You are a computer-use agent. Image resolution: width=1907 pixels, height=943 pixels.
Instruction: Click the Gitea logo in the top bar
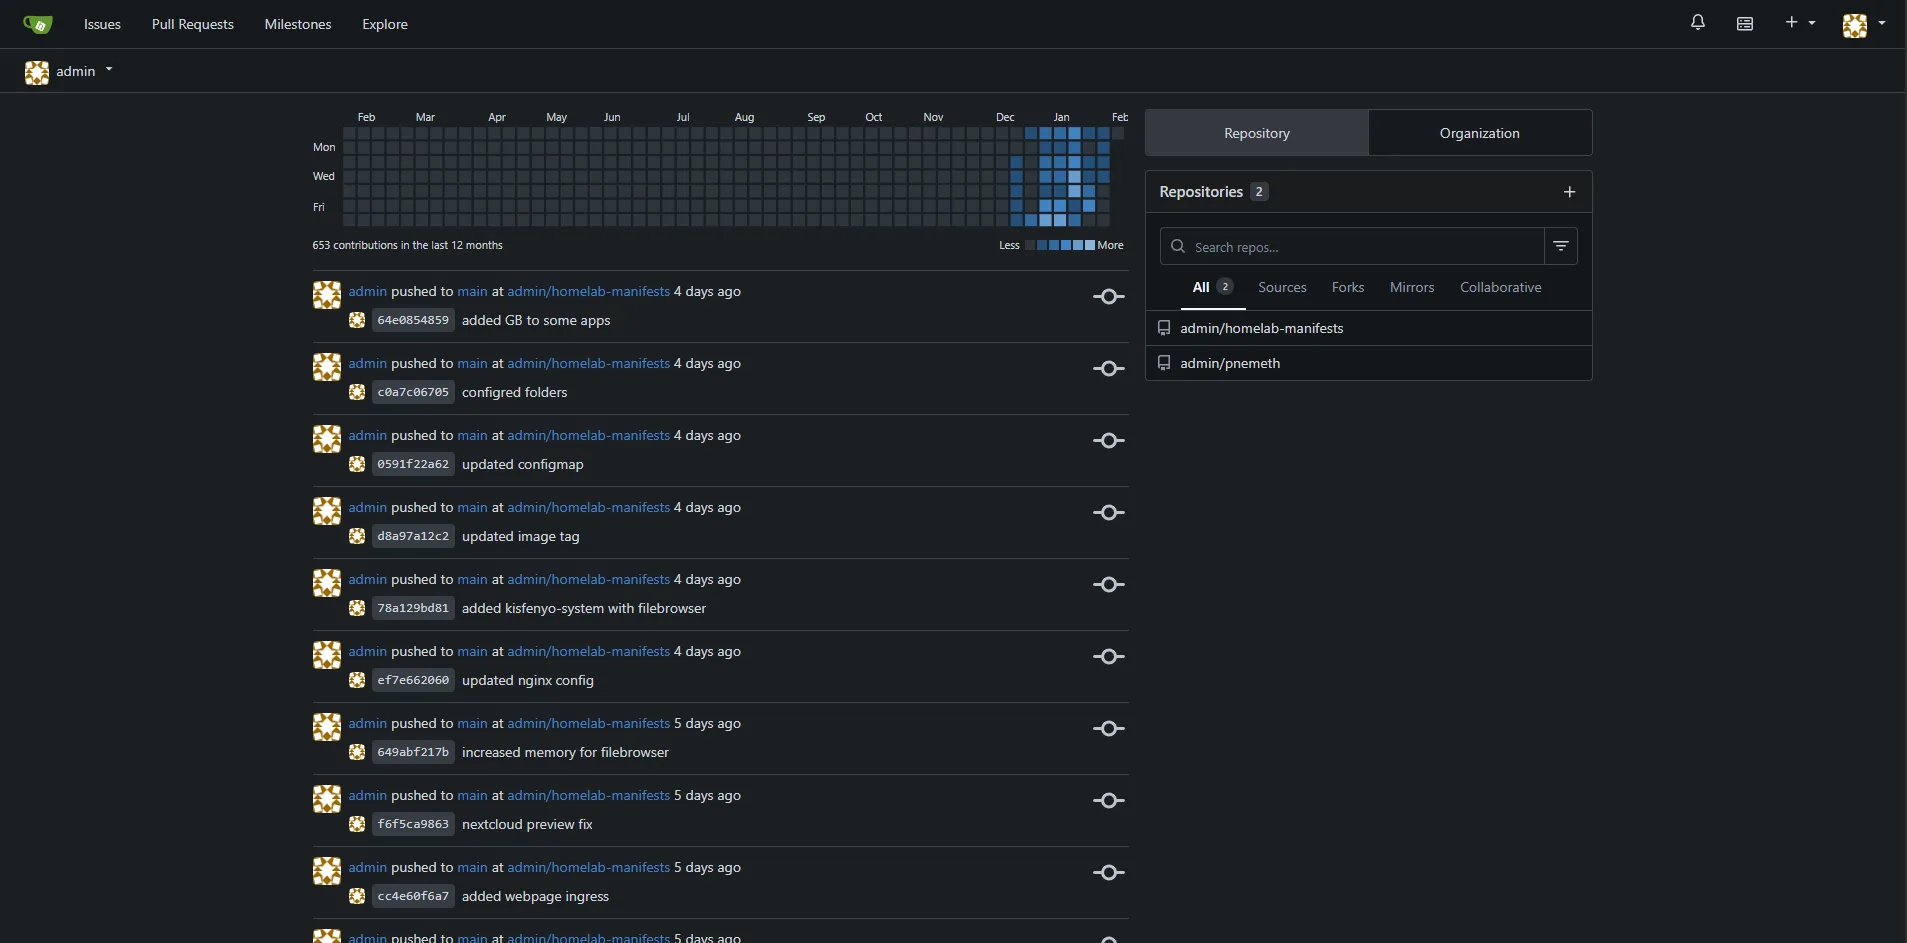pyautogui.click(x=37, y=23)
